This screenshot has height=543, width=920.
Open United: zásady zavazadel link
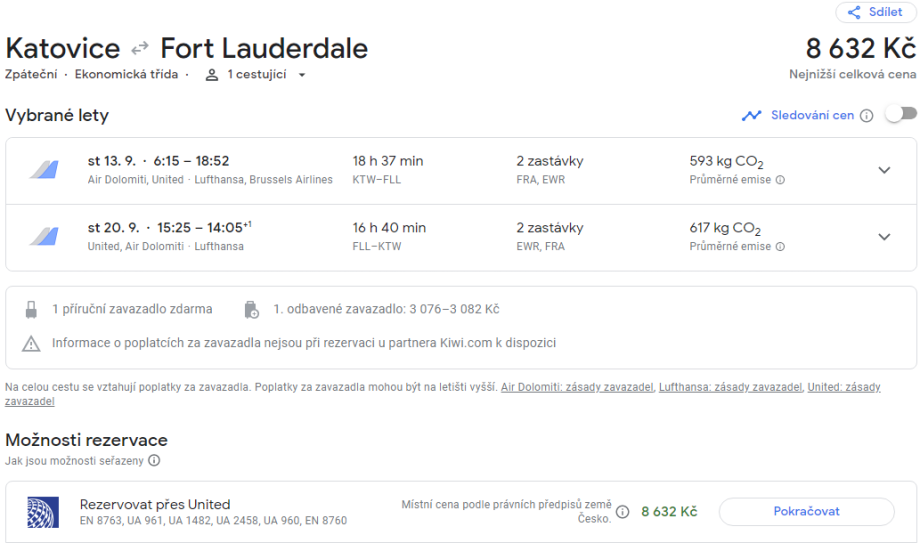844,387
